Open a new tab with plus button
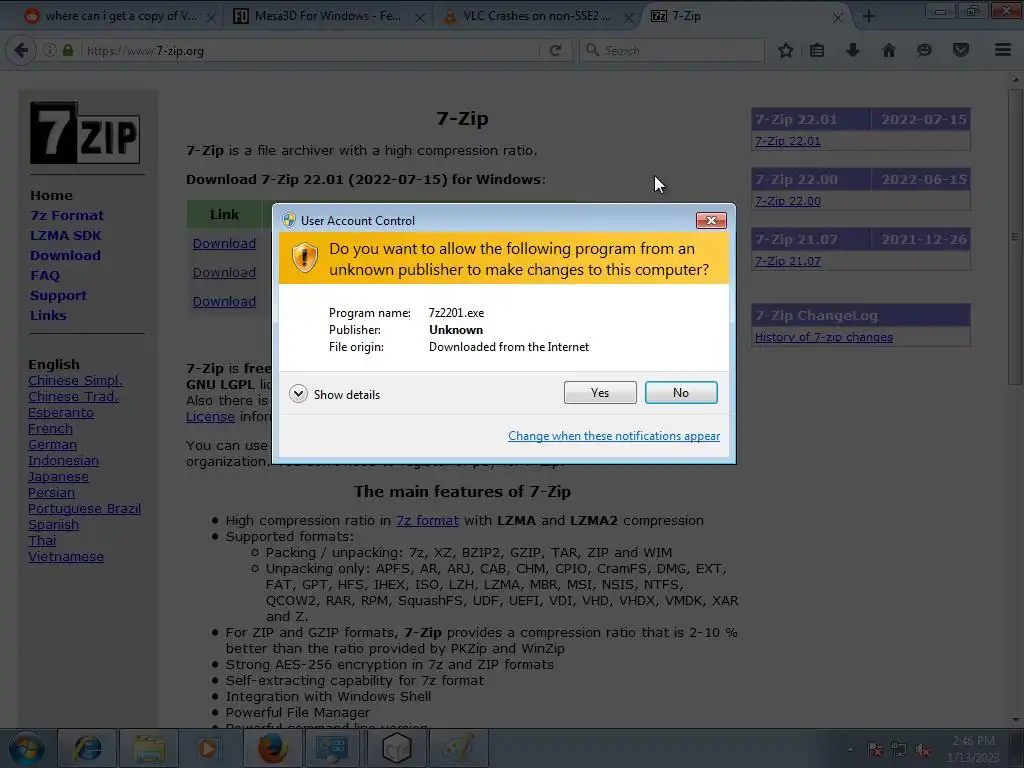 click(869, 16)
